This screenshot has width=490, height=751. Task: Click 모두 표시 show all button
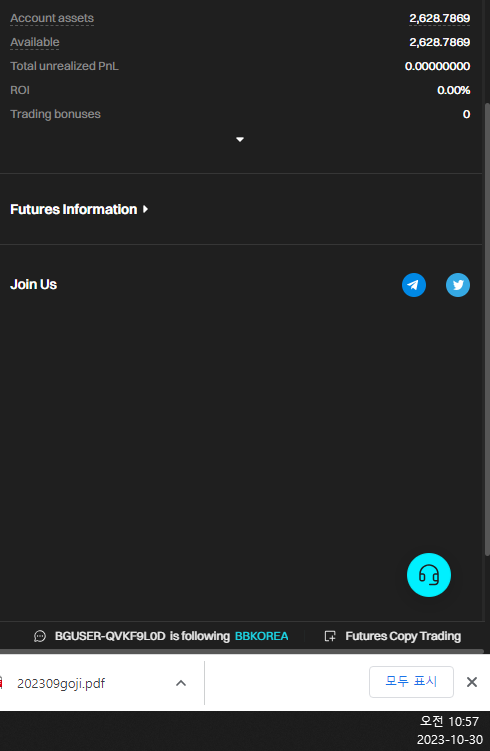pyautogui.click(x=411, y=682)
